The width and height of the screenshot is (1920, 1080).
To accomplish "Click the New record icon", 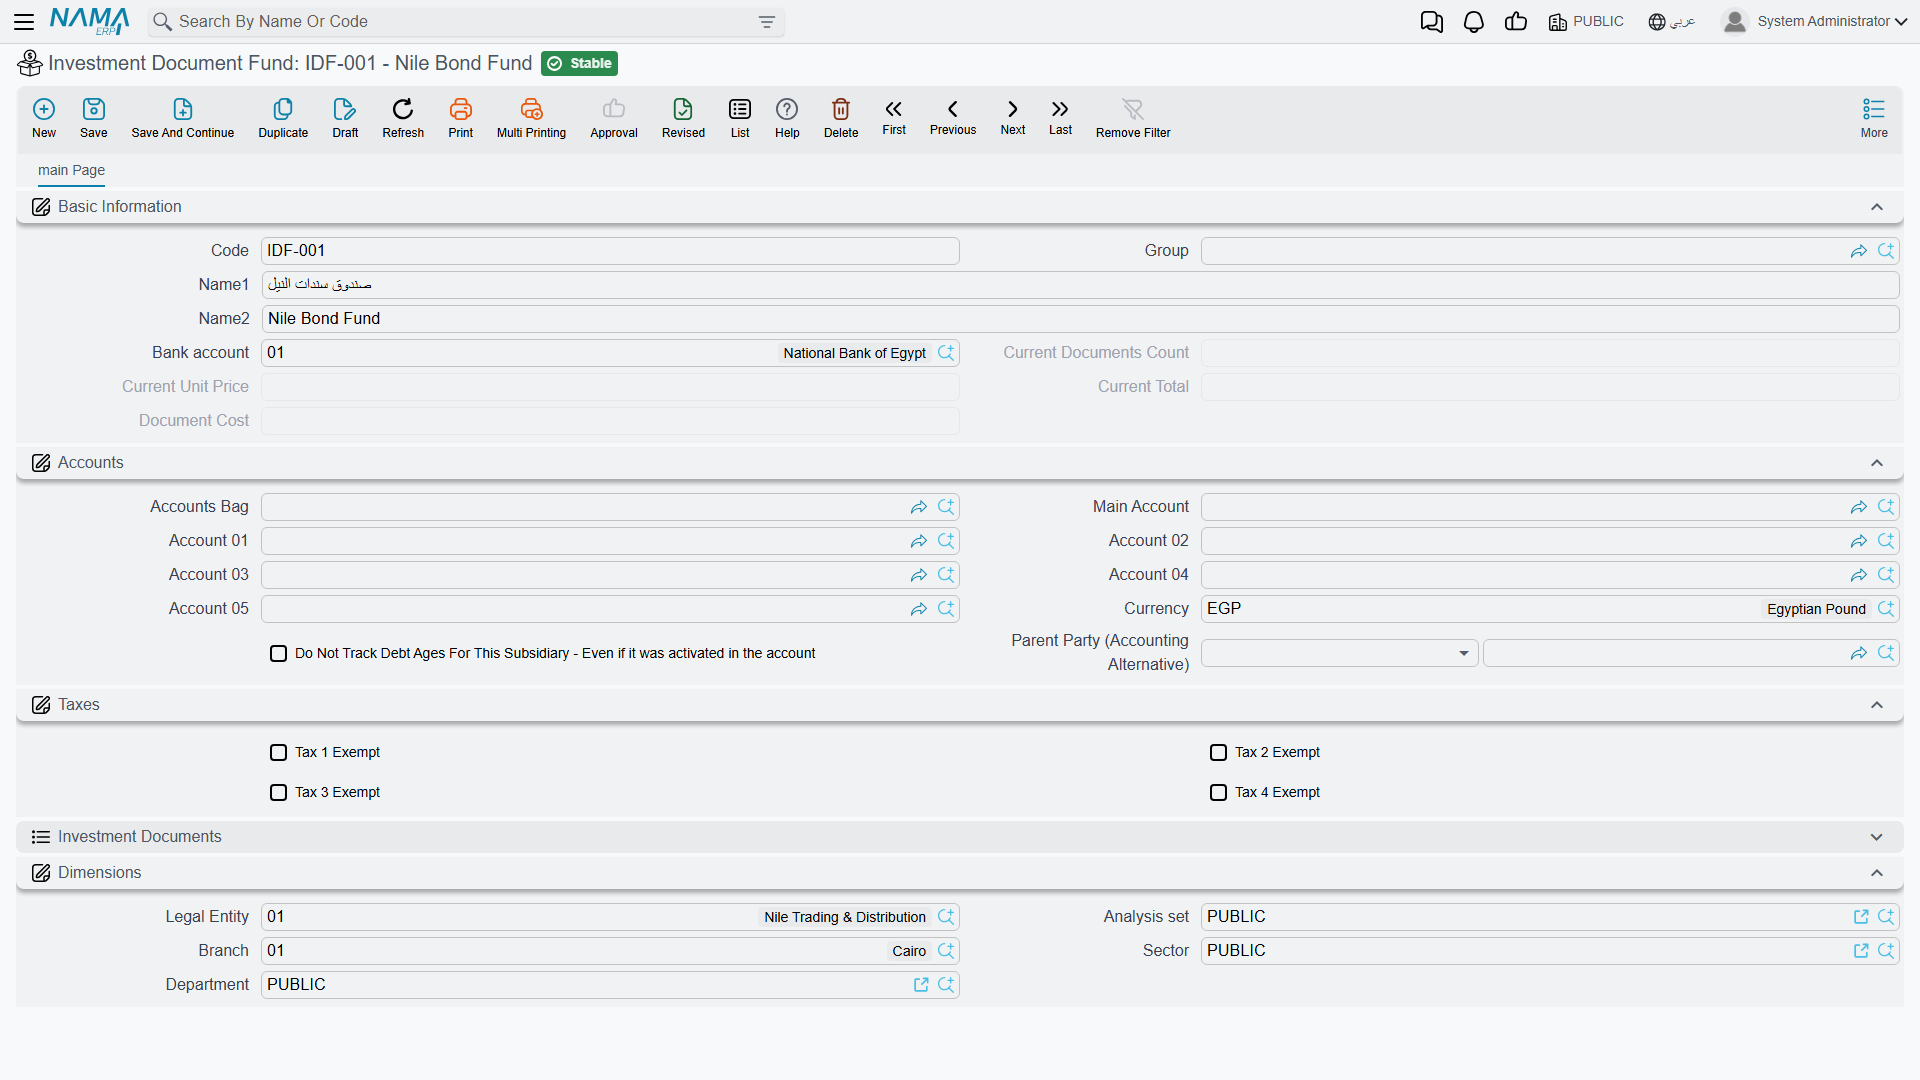I will point(44,109).
